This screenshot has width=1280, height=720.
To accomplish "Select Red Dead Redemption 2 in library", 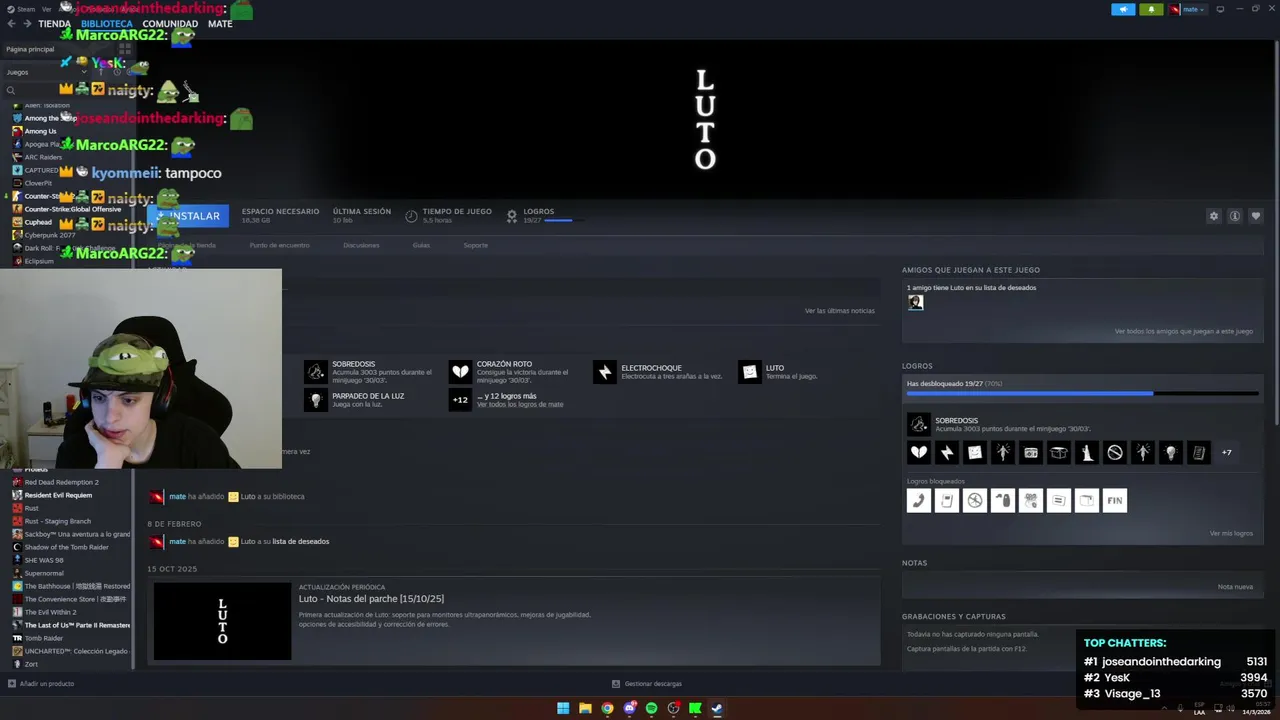I will [x=61, y=482].
